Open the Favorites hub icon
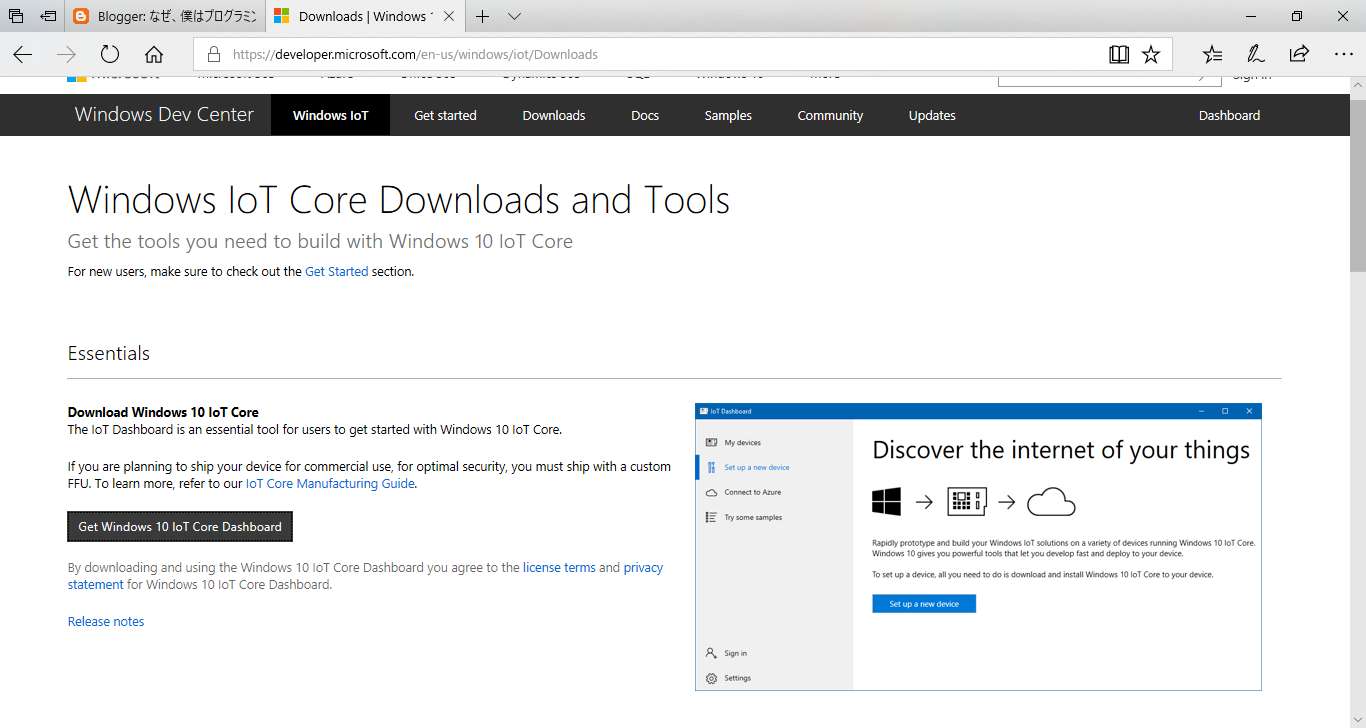The image size is (1366, 728). (1212, 54)
